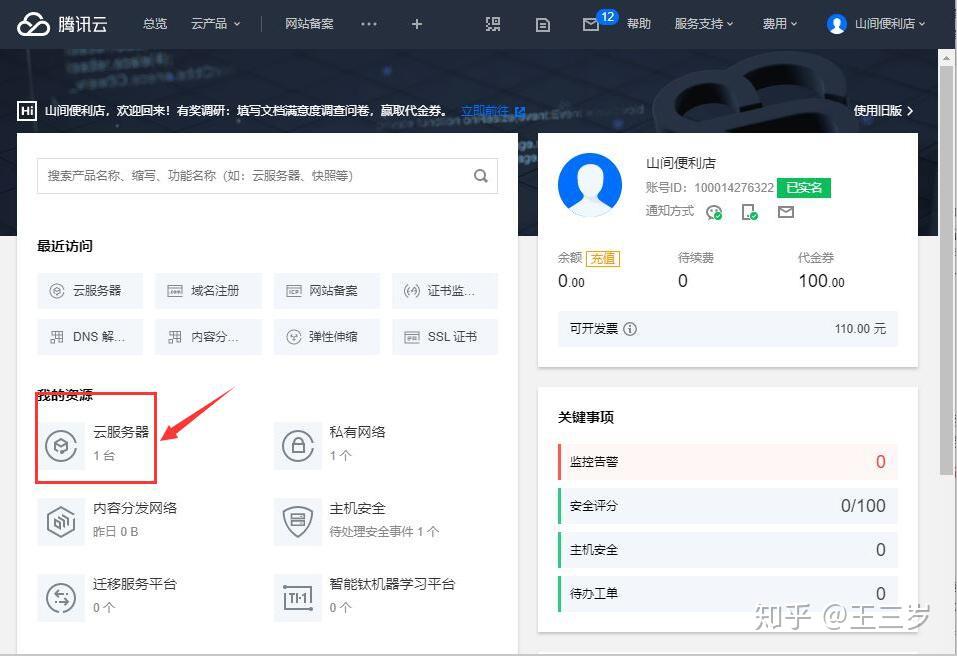Open the documents icon in top bar
This screenshot has height=656, width=957.
(x=543, y=24)
